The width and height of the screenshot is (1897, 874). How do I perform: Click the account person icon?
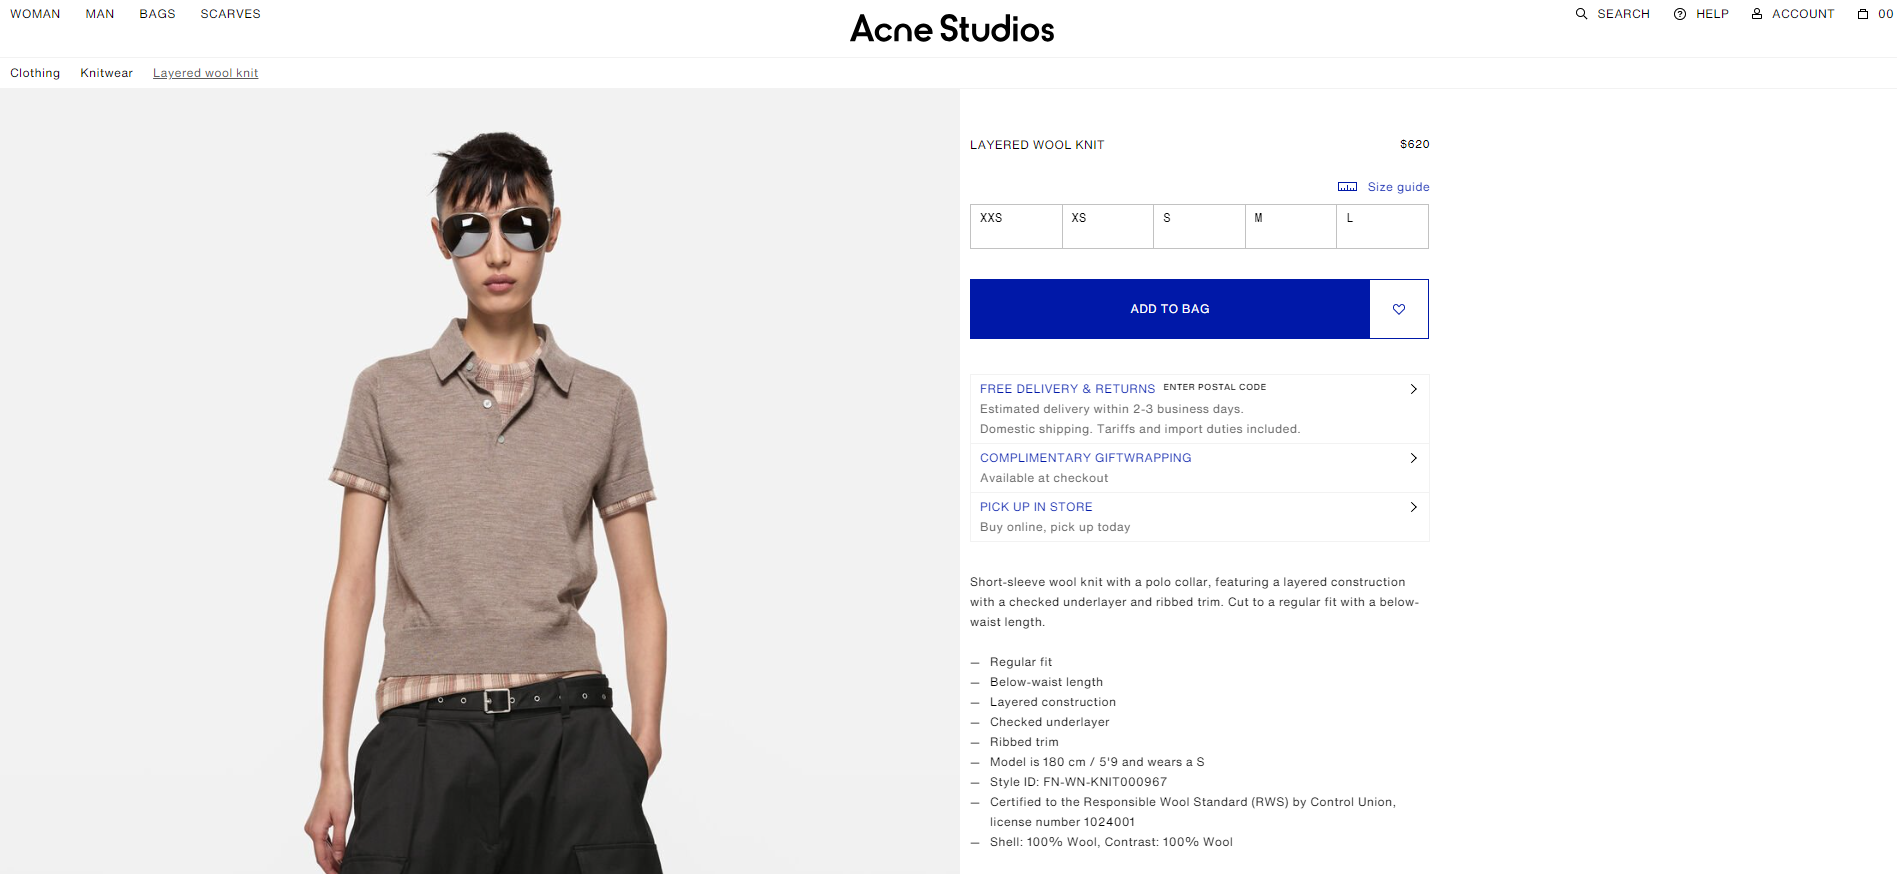pyautogui.click(x=1757, y=14)
